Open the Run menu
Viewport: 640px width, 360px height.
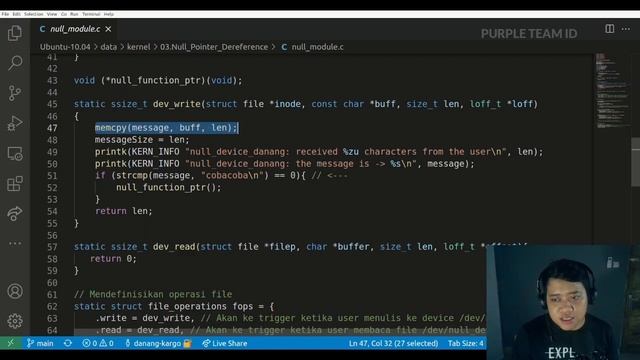[74, 14]
